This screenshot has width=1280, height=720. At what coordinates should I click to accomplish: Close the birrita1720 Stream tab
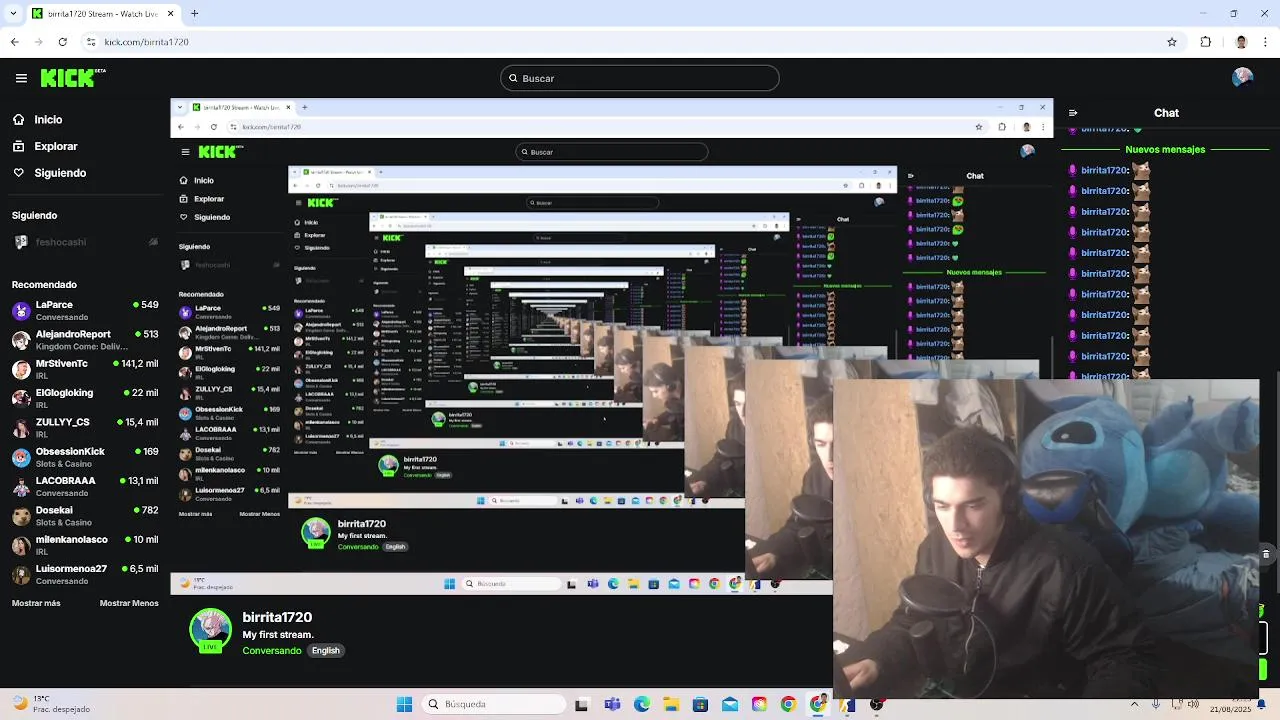[x=170, y=14]
